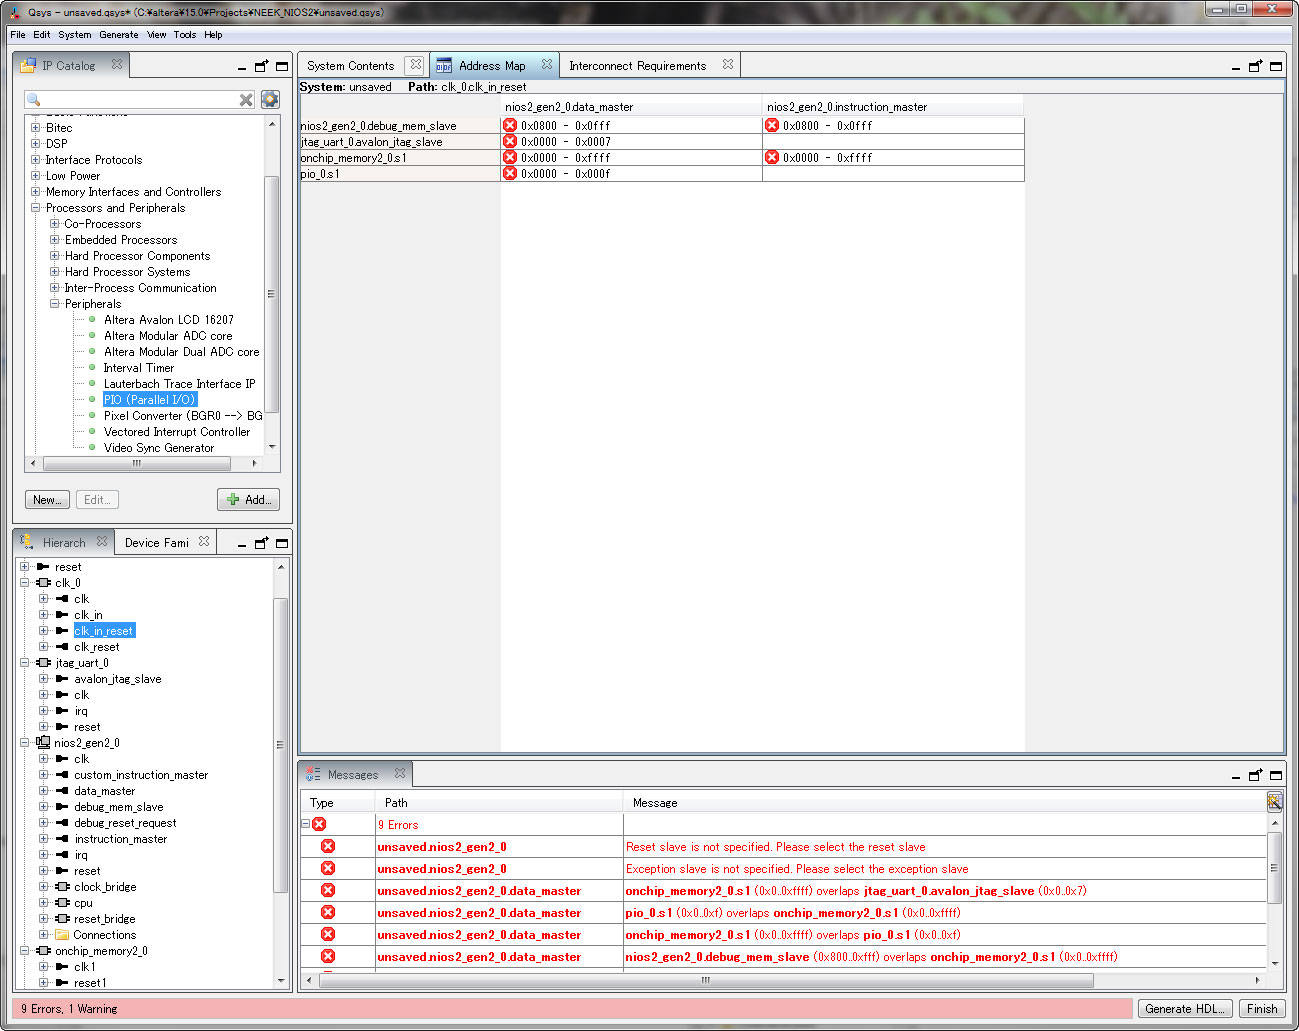Expand Memory Interfaces and Controllers category
This screenshot has height=1031, width=1299.
pos(36,192)
